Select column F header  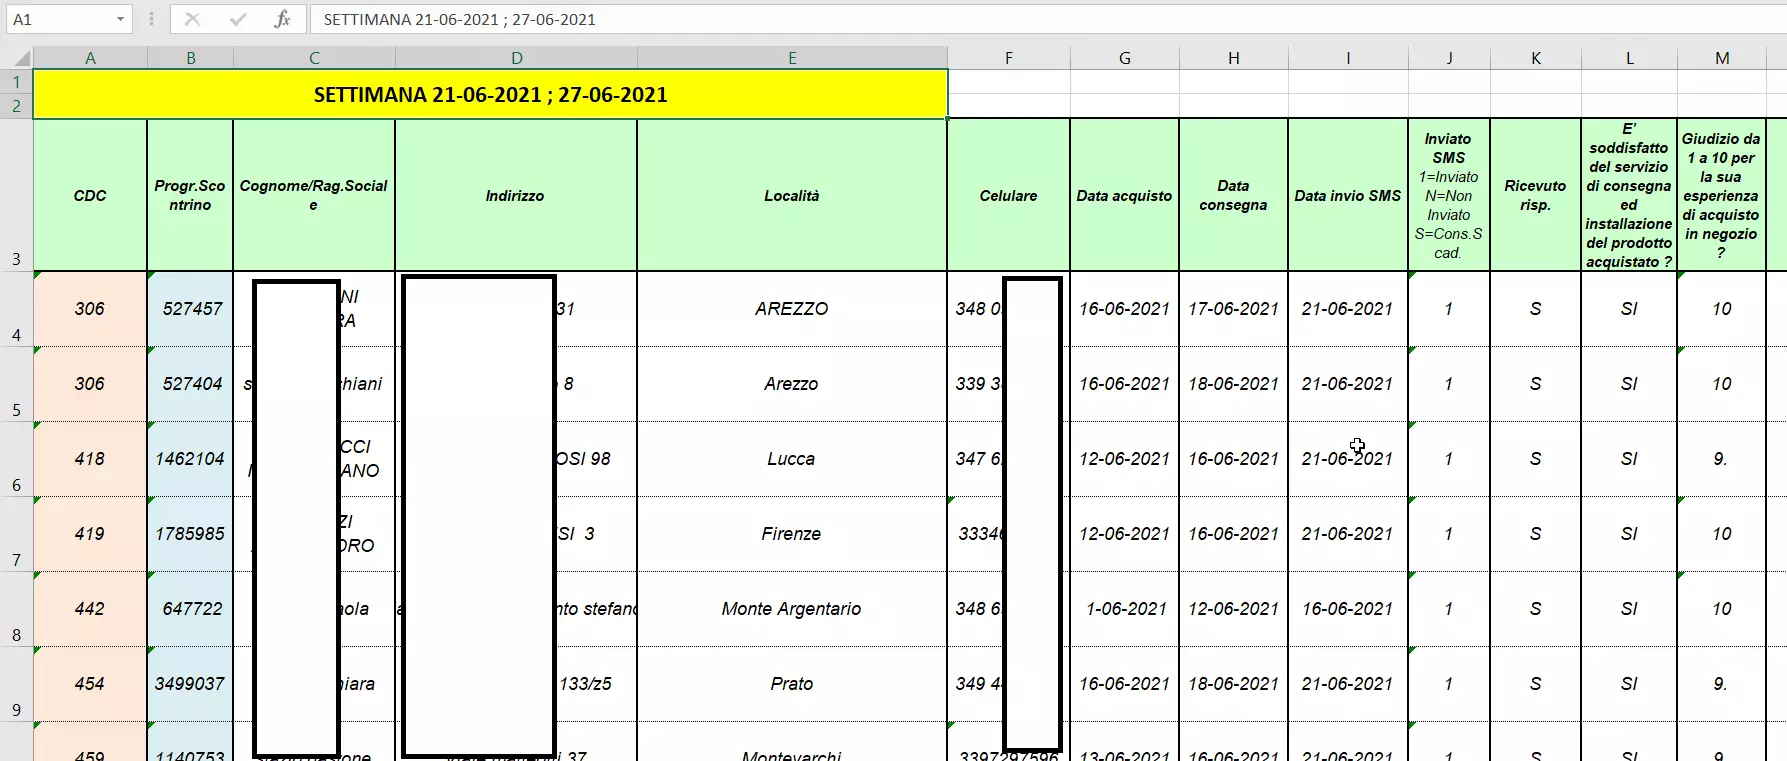tap(1008, 58)
